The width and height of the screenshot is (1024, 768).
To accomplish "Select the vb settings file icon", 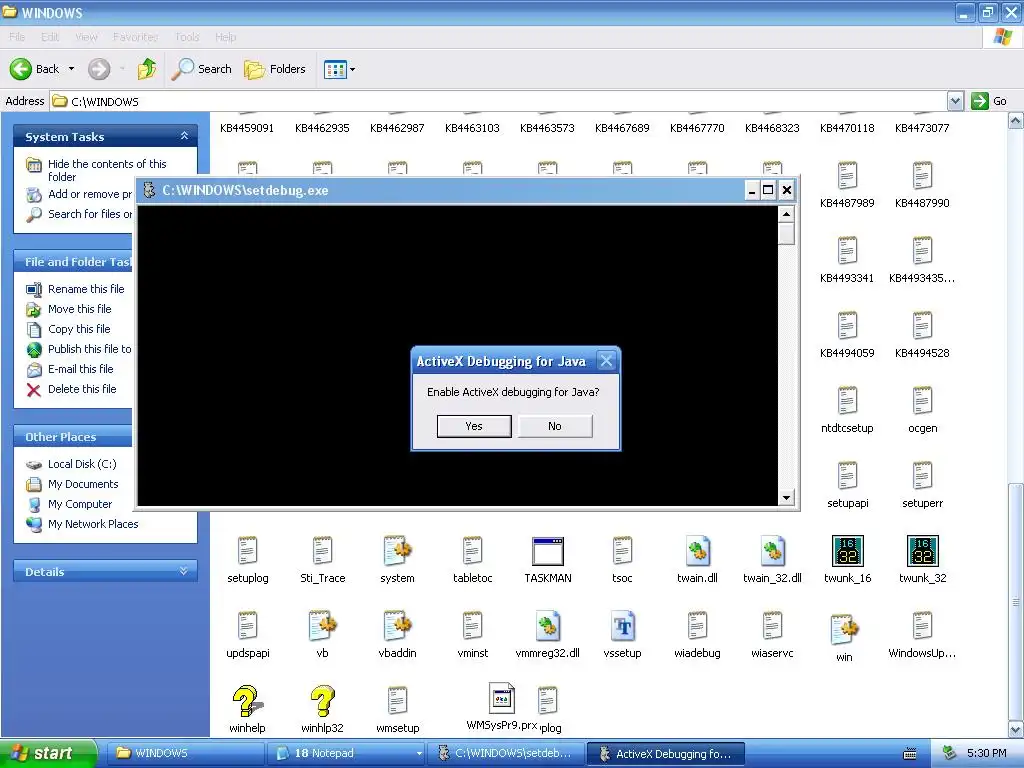I will click(322, 626).
